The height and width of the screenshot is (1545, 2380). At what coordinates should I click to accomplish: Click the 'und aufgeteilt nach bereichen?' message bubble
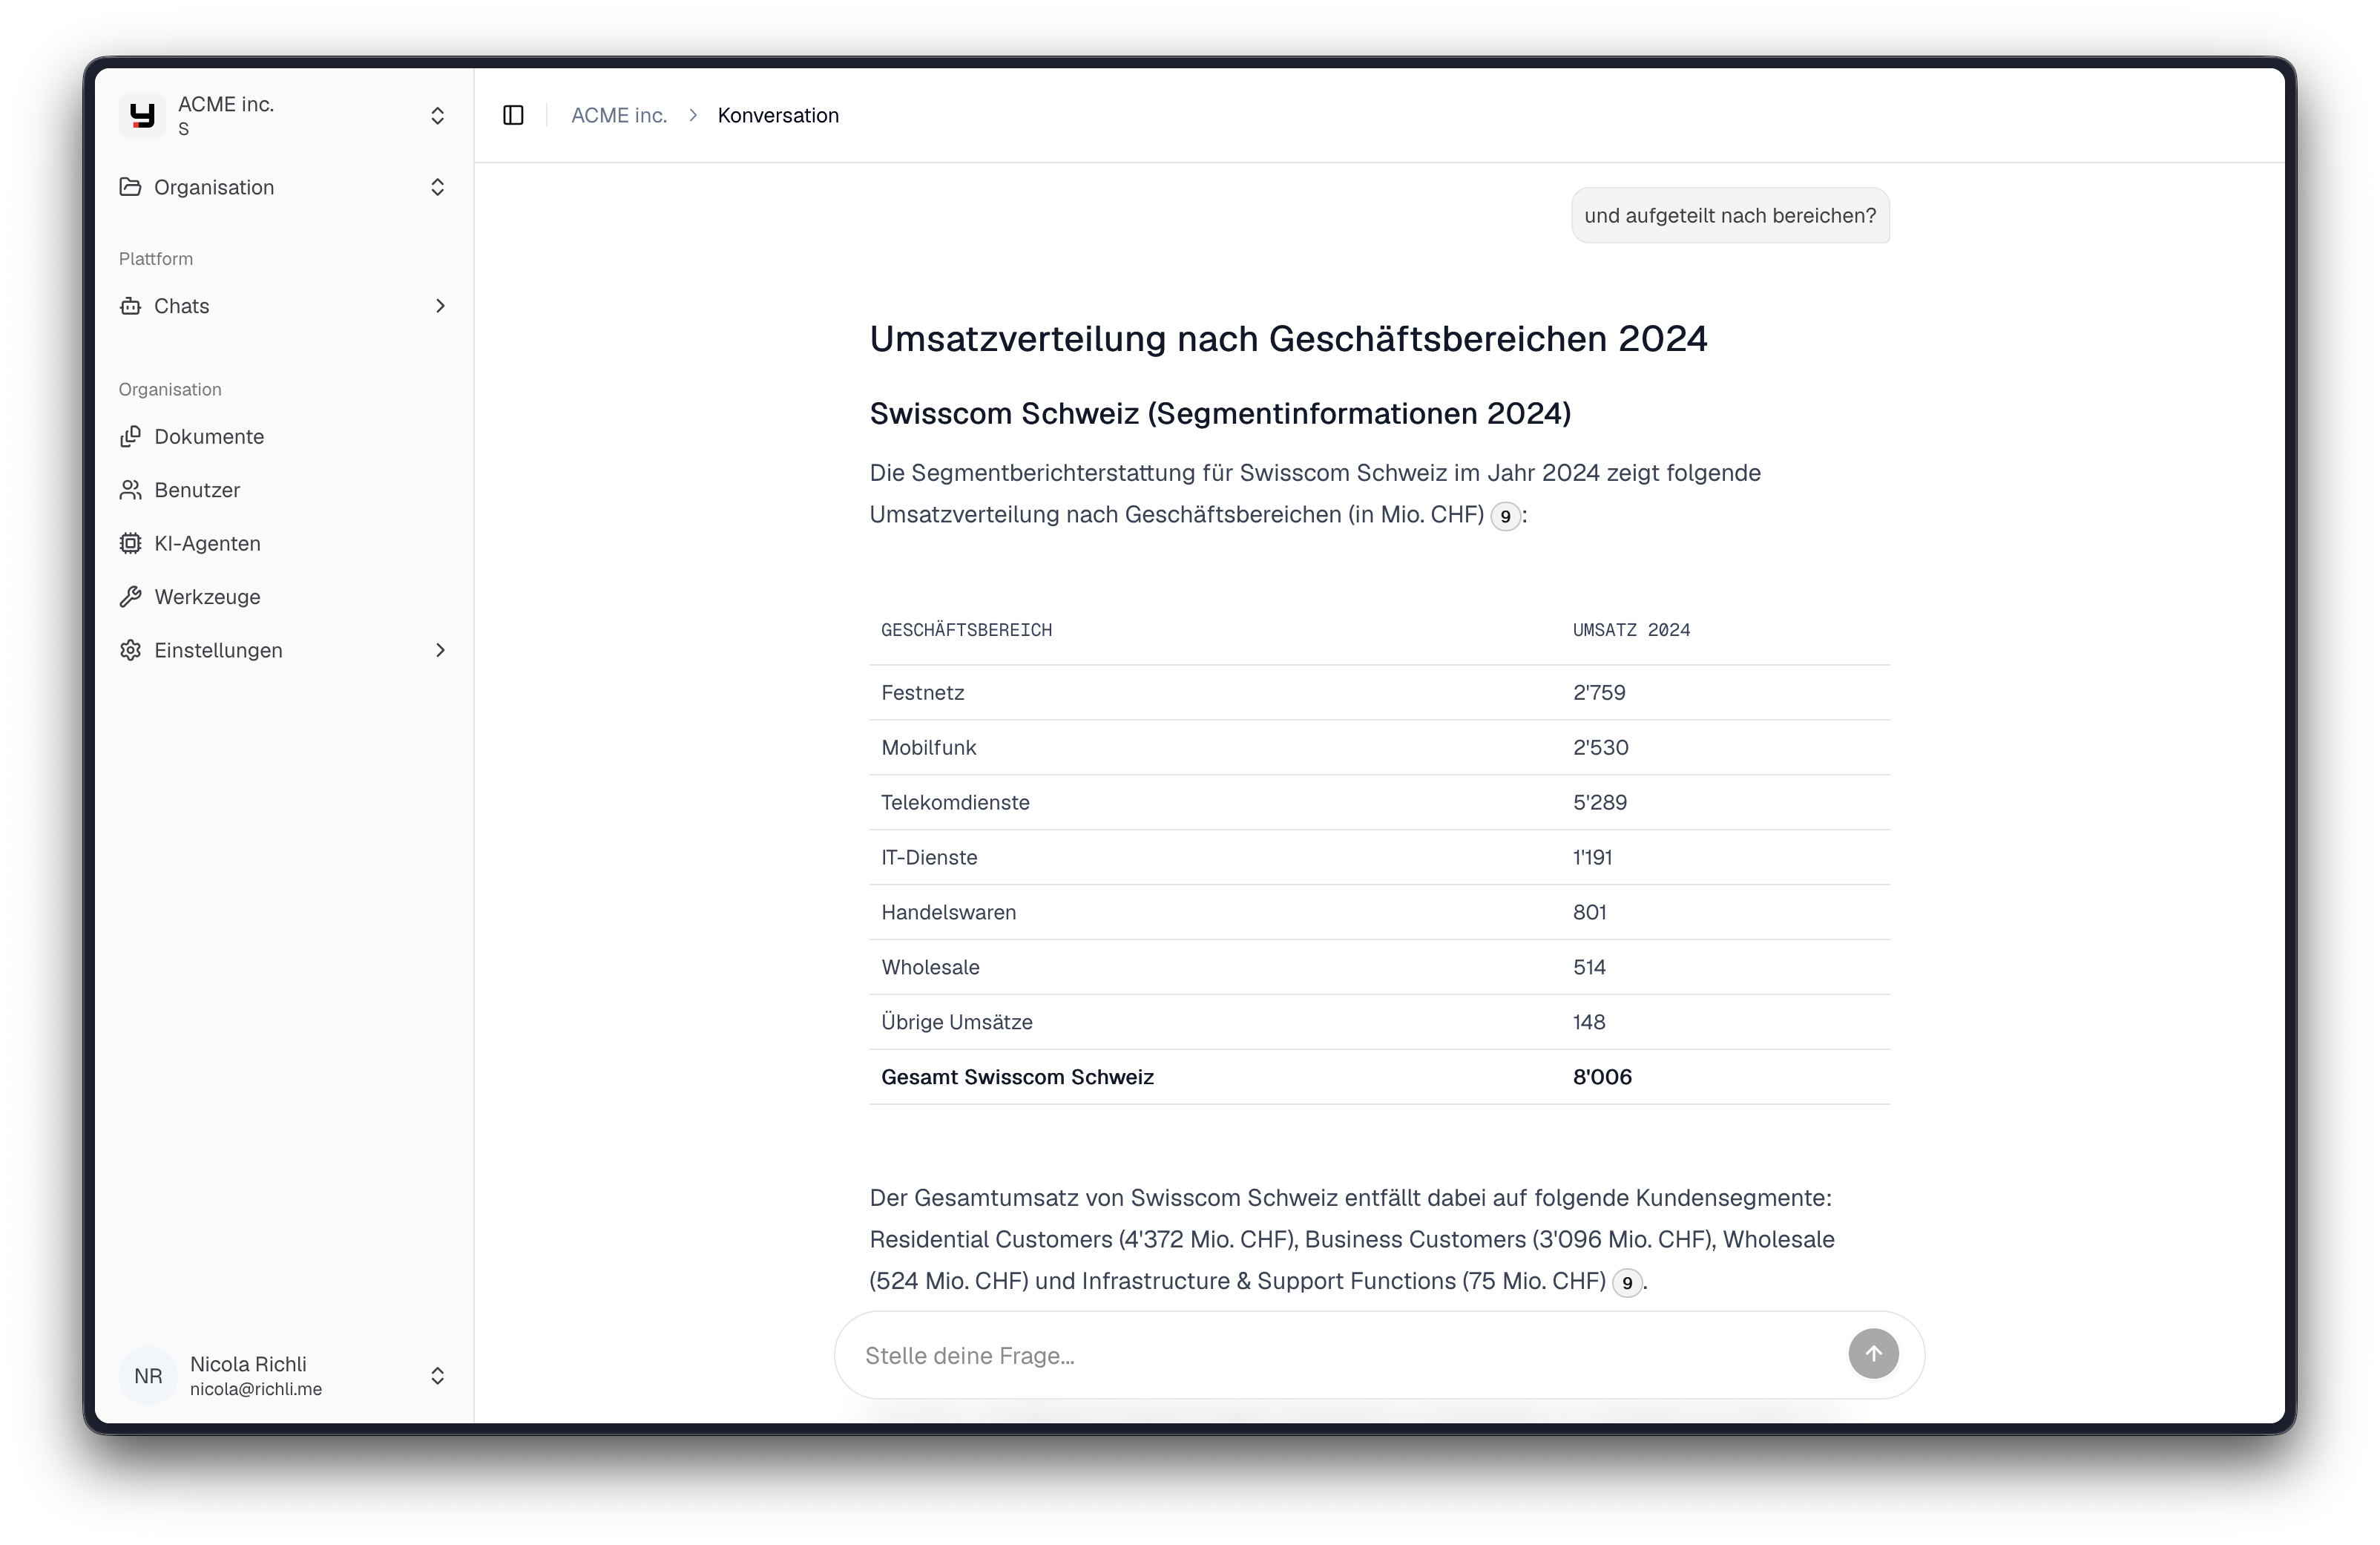pos(1730,216)
